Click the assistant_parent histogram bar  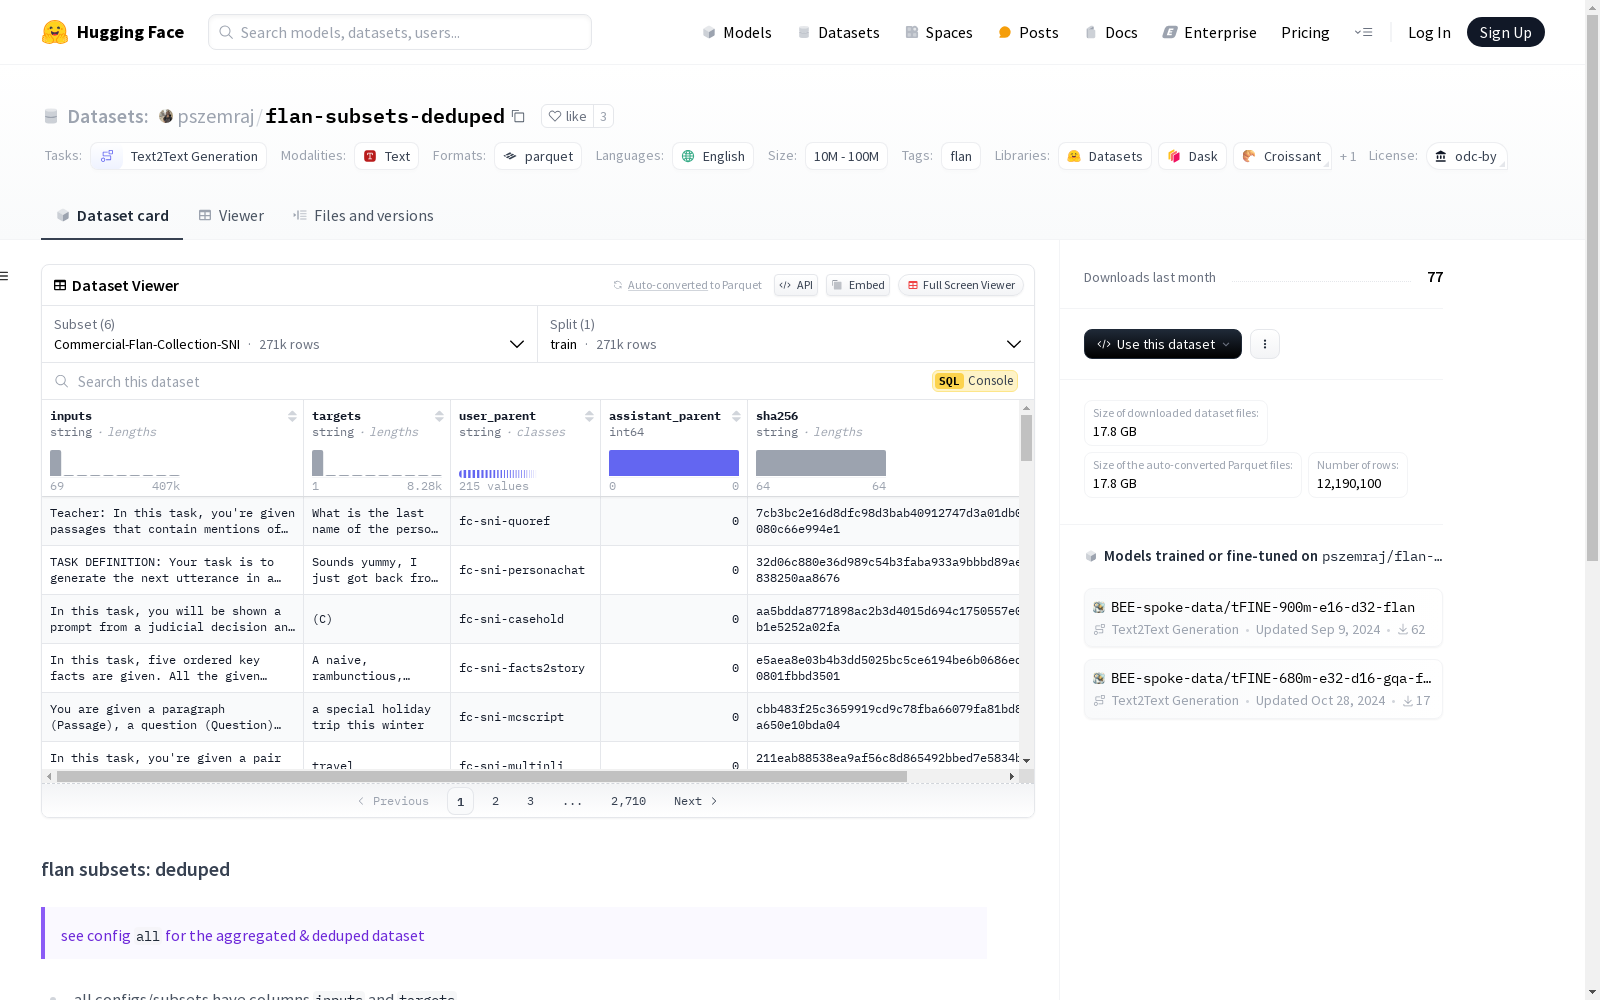click(674, 463)
